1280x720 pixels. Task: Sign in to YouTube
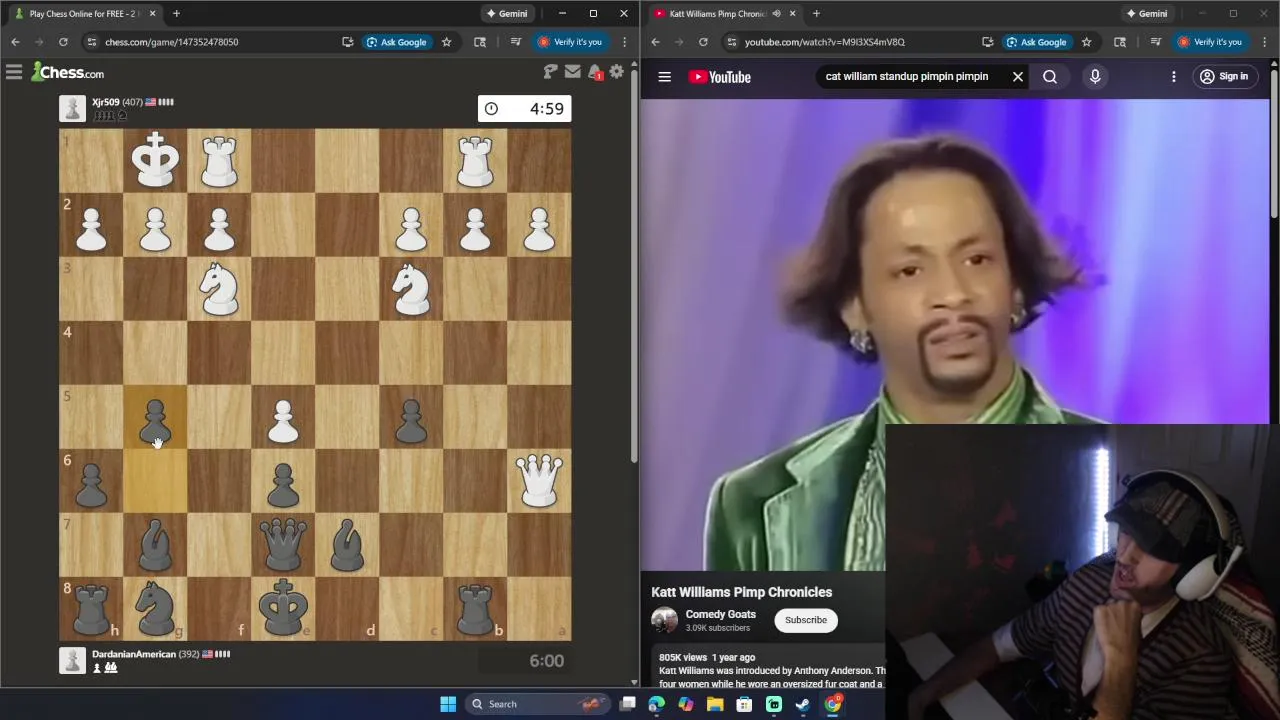coord(1224,77)
